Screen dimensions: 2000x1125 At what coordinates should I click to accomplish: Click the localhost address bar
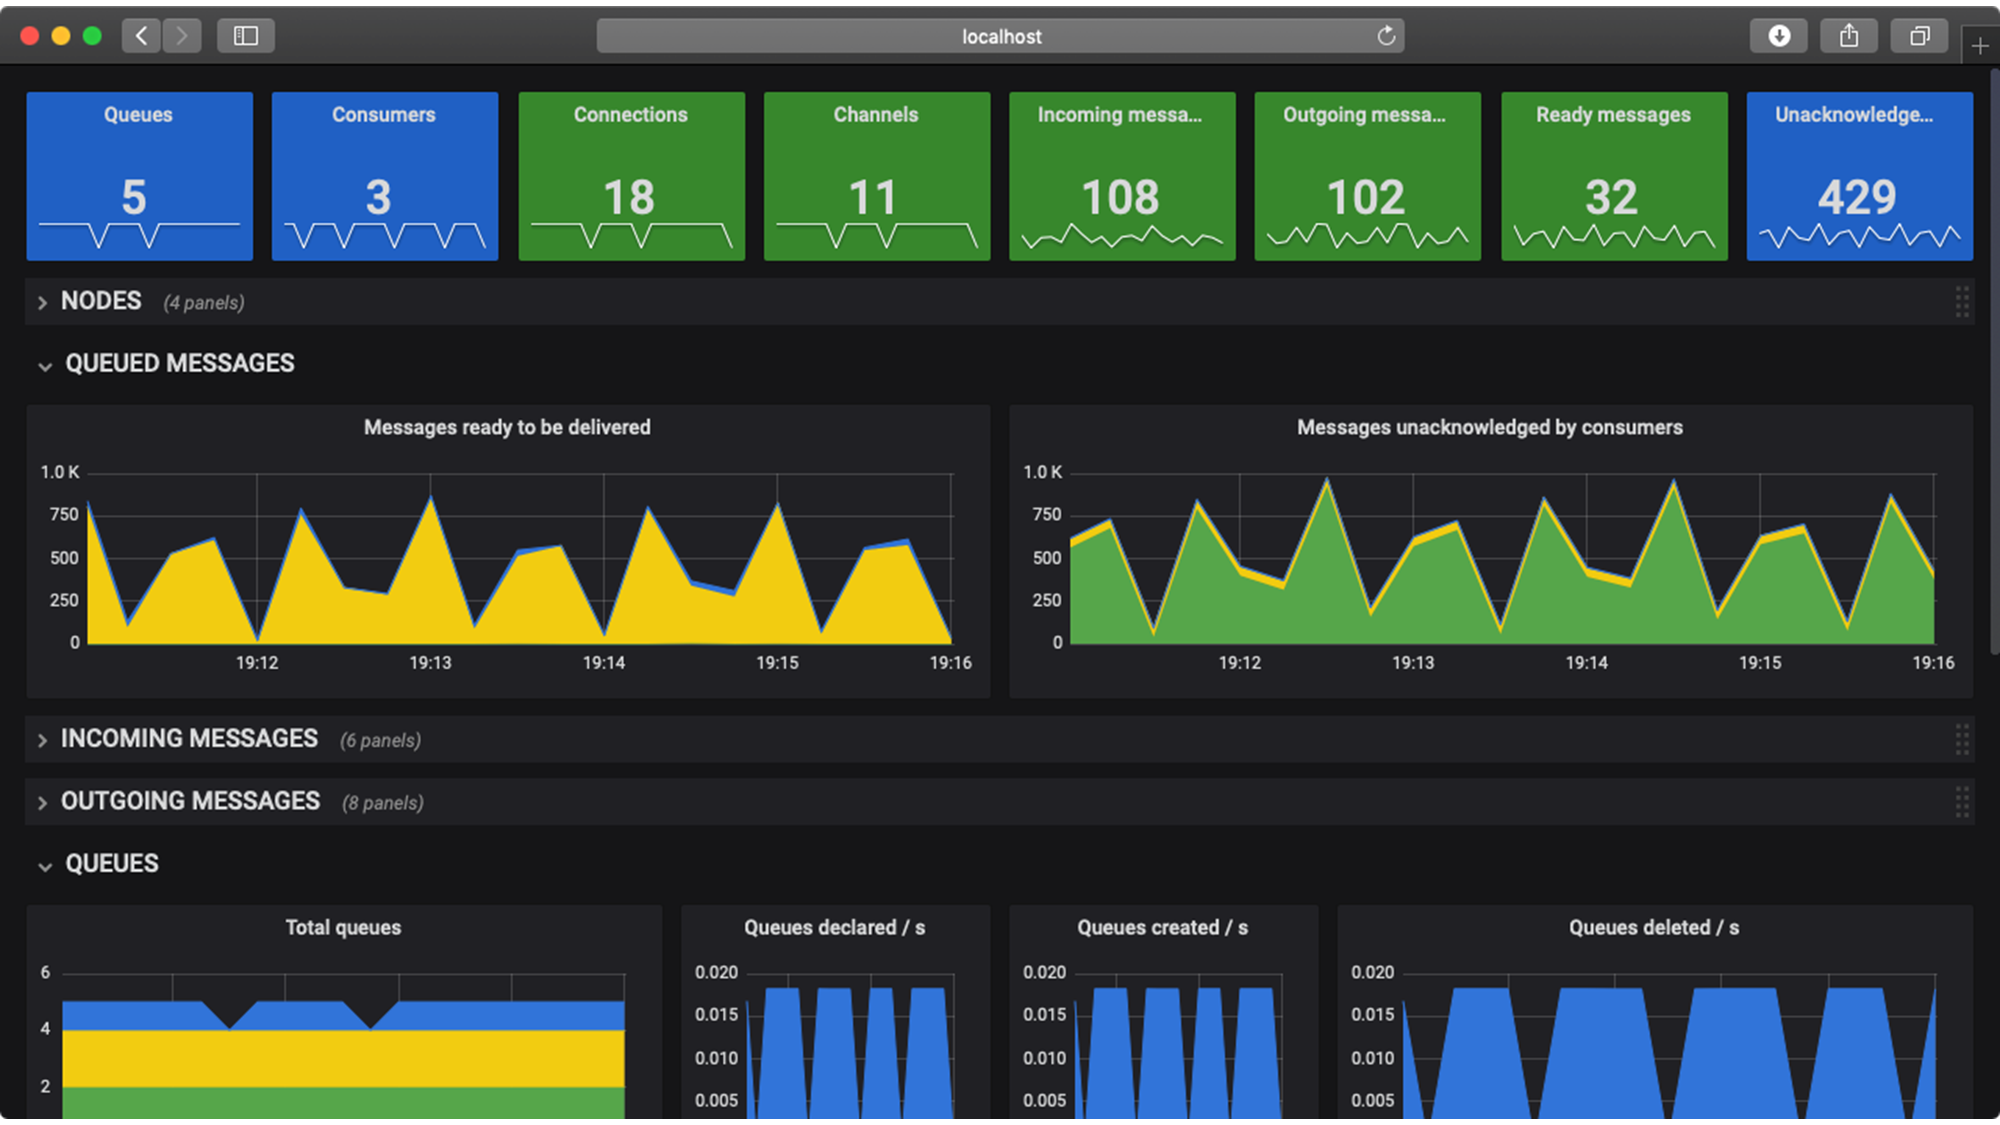click(x=1000, y=36)
